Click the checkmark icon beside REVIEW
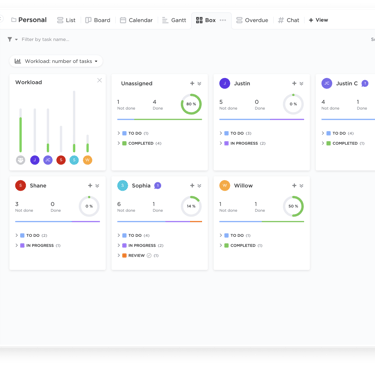 [x=149, y=256]
